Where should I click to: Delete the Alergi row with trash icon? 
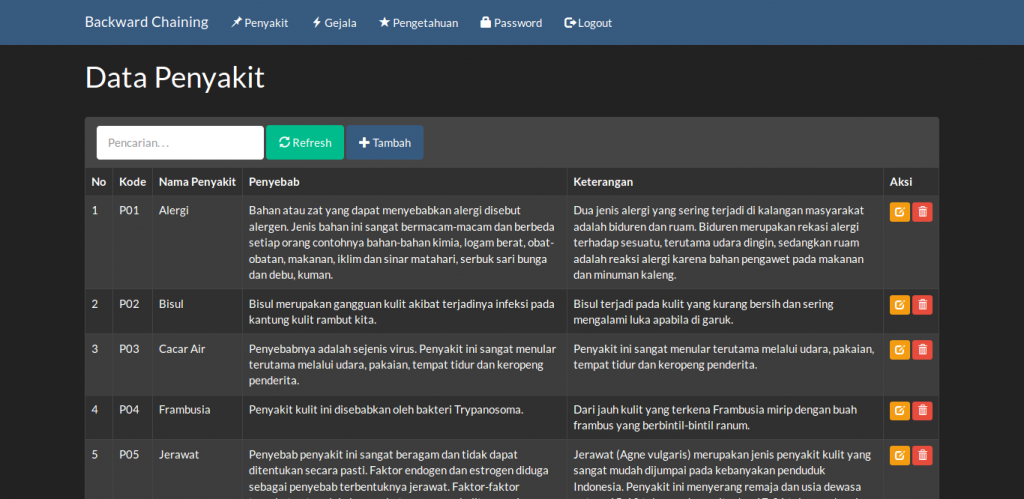coord(922,212)
